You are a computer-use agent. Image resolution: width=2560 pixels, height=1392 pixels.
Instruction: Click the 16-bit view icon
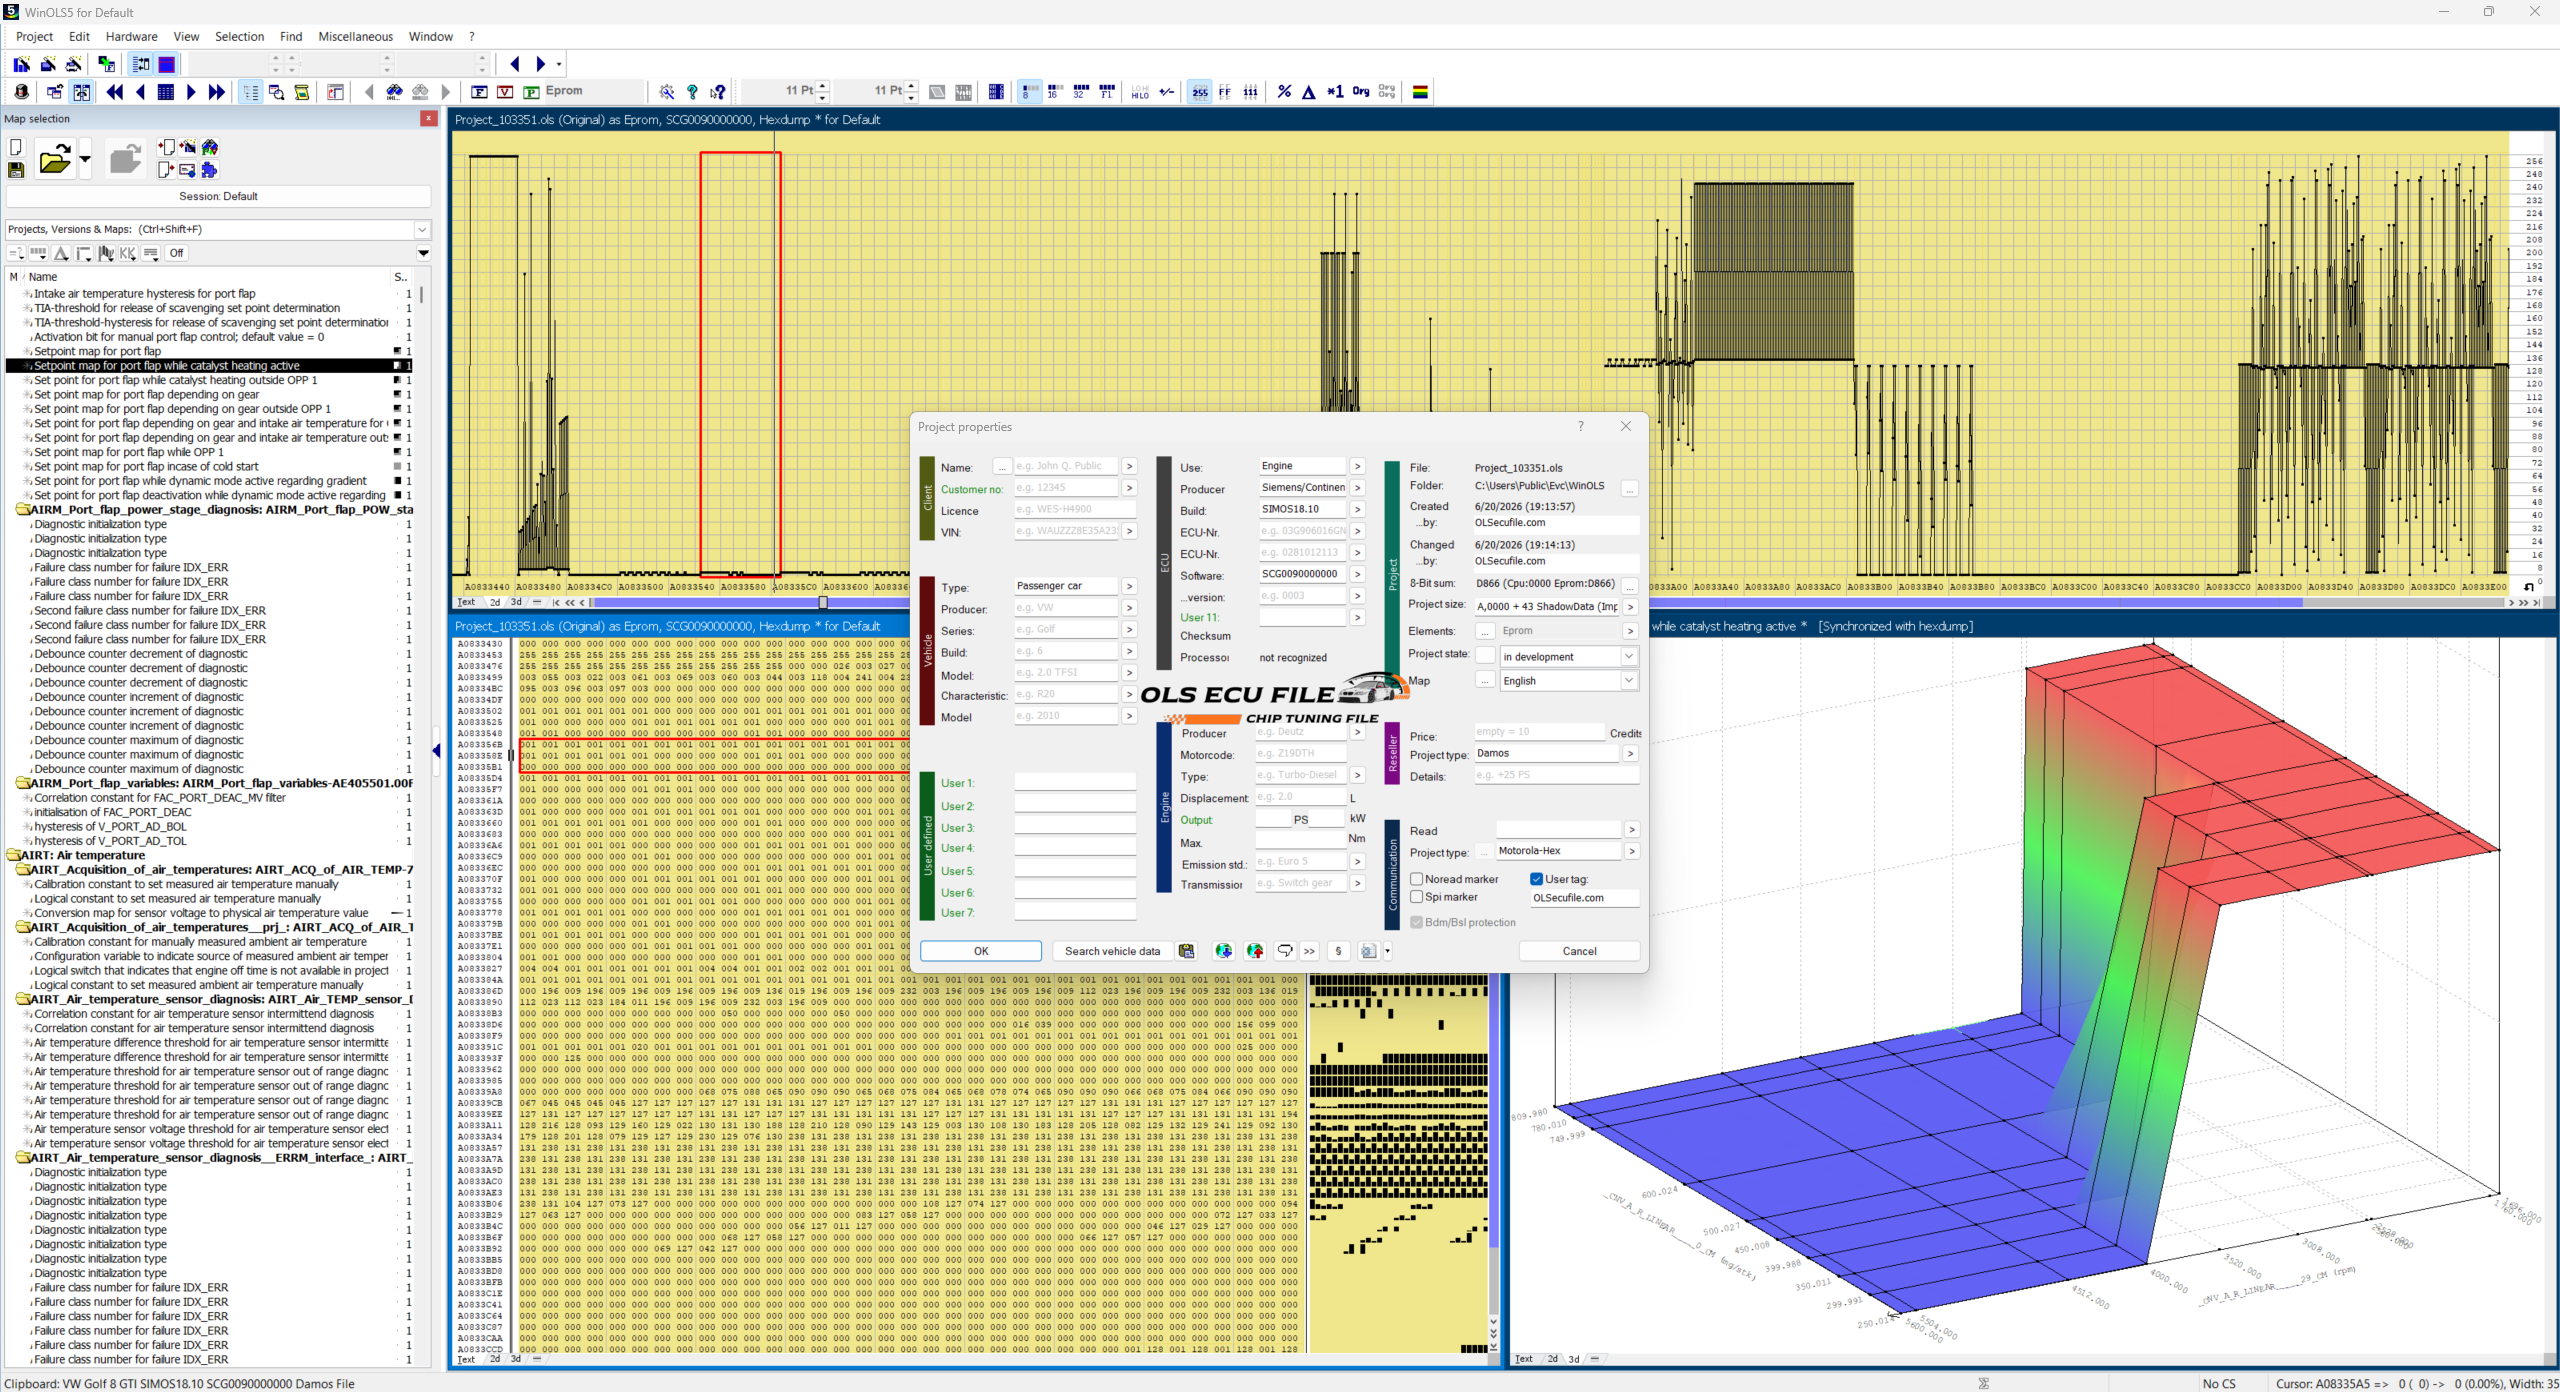coord(1053,92)
